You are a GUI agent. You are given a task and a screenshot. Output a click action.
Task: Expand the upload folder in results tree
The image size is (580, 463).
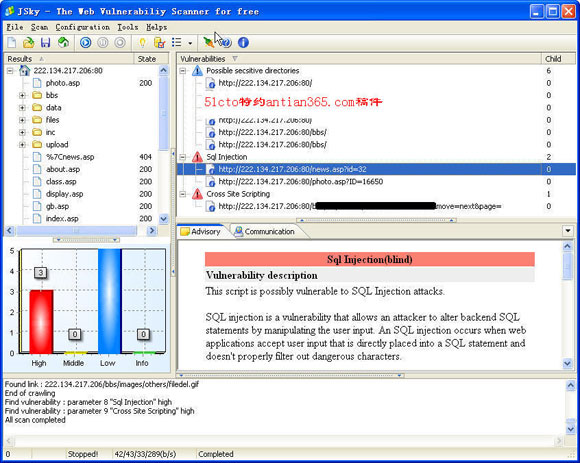pyautogui.click(x=22, y=145)
